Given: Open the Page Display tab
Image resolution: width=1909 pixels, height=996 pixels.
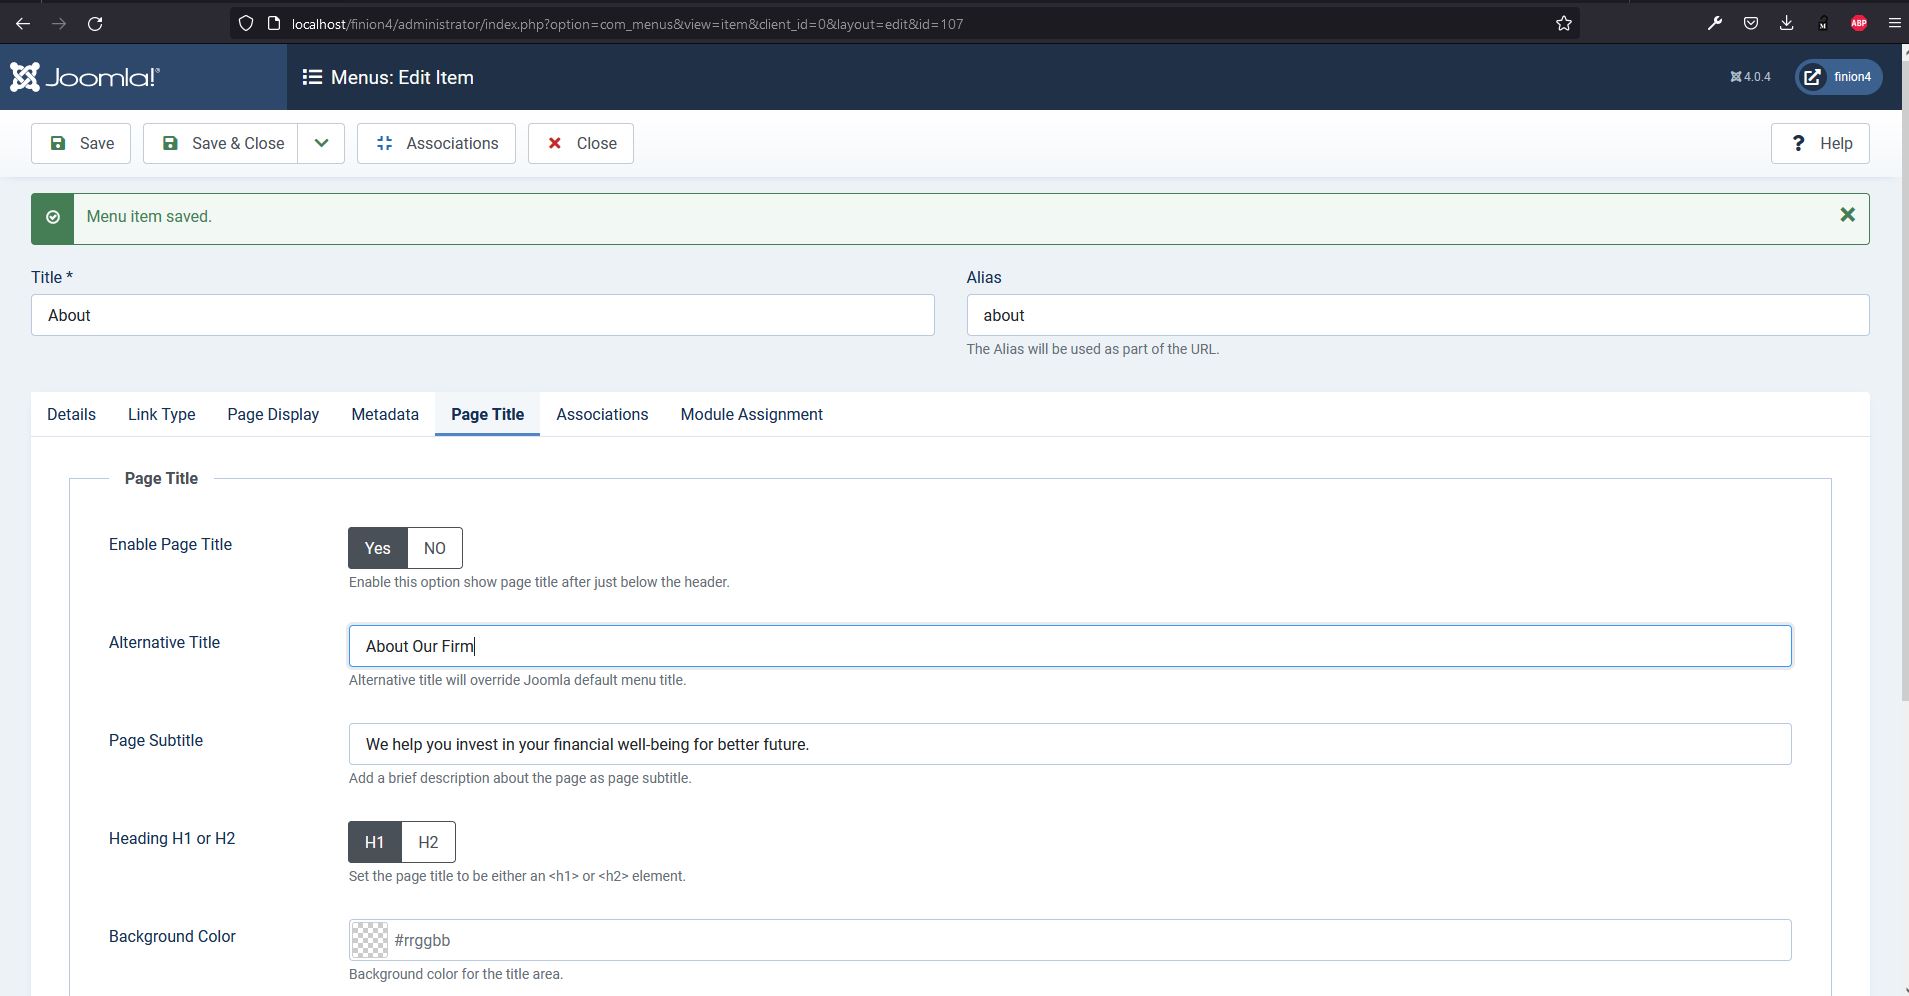Looking at the screenshot, I should point(273,414).
